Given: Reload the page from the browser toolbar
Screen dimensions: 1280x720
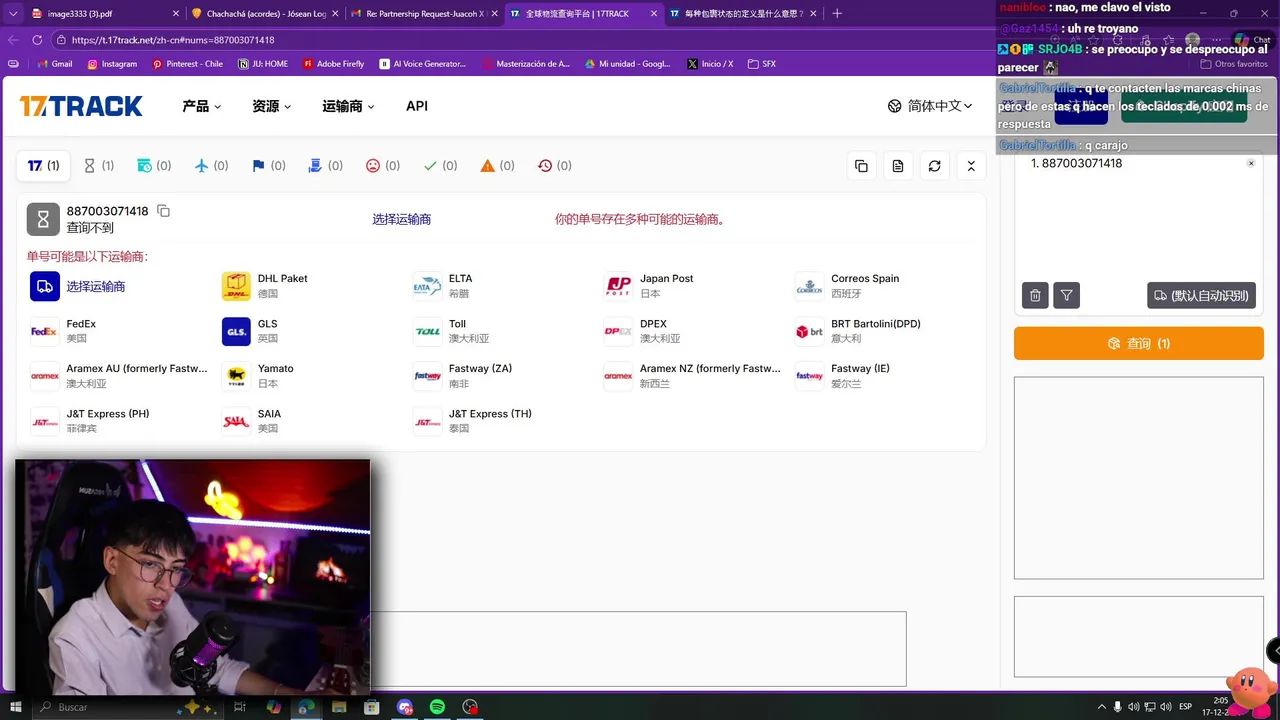Looking at the screenshot, I should 37,40.
